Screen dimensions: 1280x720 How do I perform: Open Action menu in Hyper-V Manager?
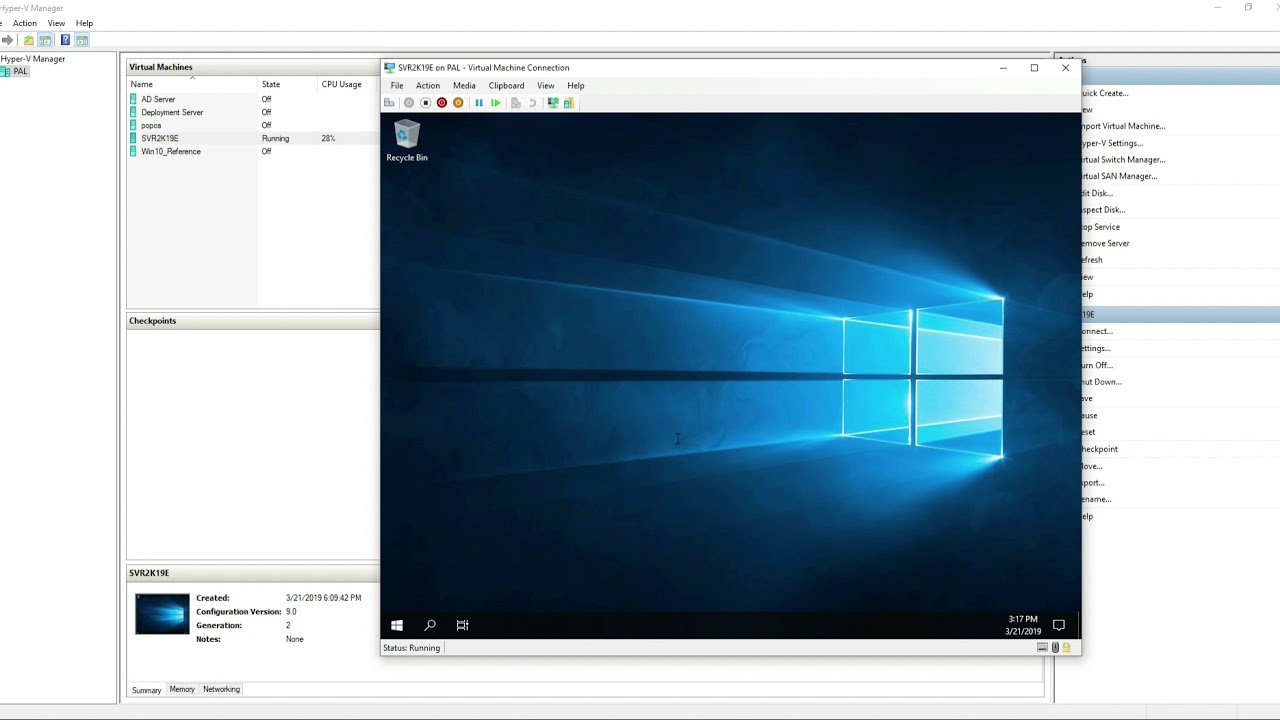click(x=25, y=23)
